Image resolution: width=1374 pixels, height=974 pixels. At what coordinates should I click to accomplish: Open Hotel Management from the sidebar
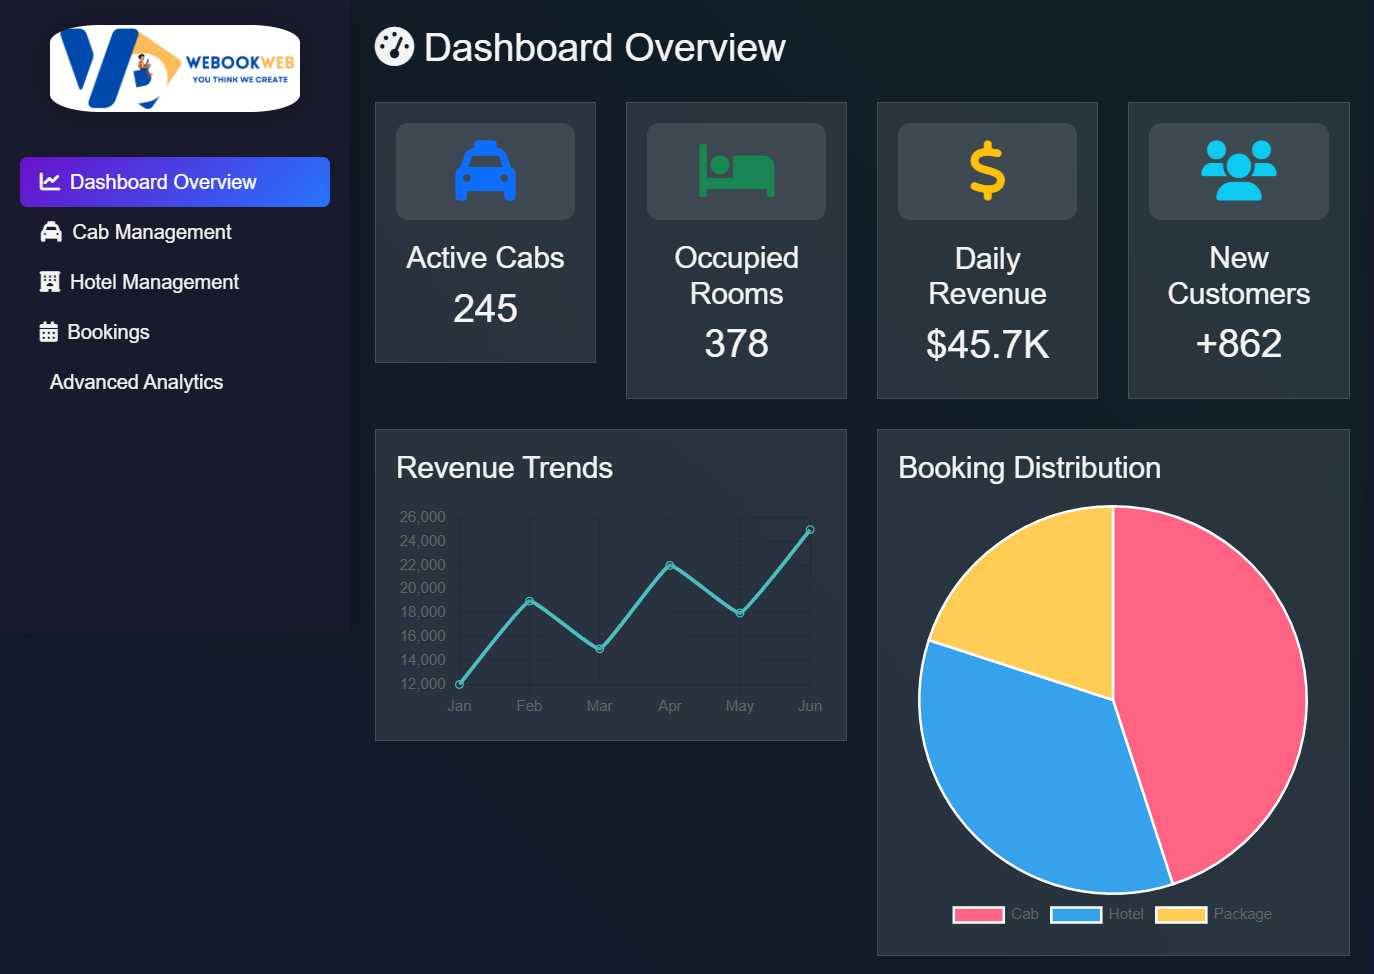pos(155,281)
